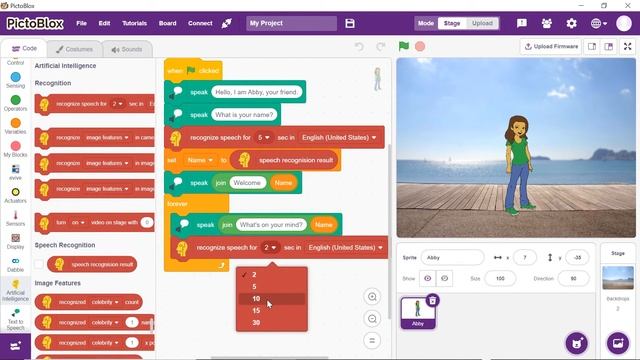
Task: Zoom in on the workspace
Action: [x=372, y=297]
